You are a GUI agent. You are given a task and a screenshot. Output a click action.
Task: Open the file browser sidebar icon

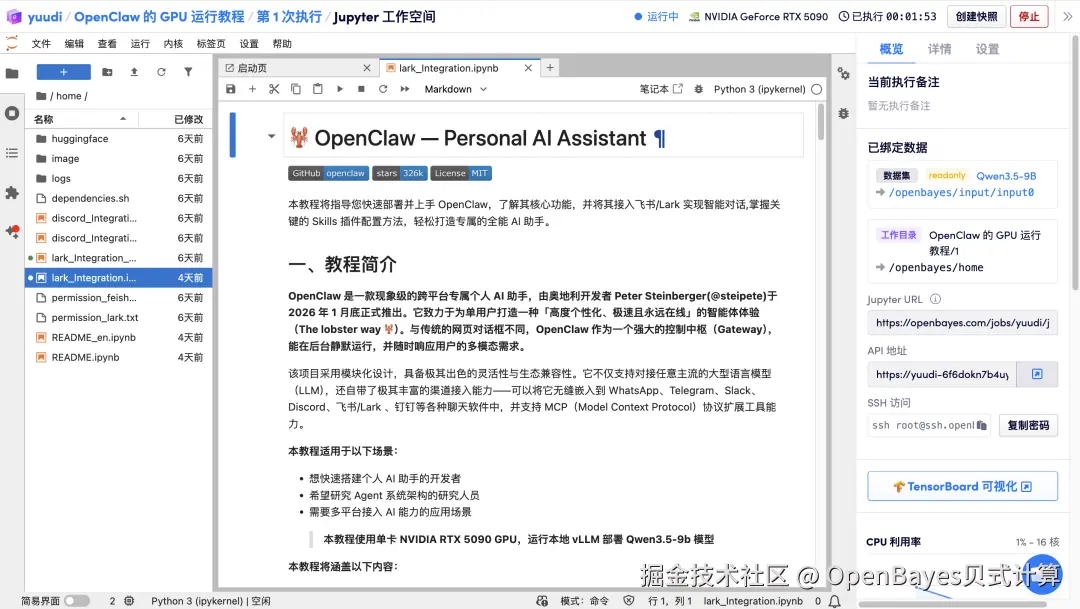(x=12, y=73)
